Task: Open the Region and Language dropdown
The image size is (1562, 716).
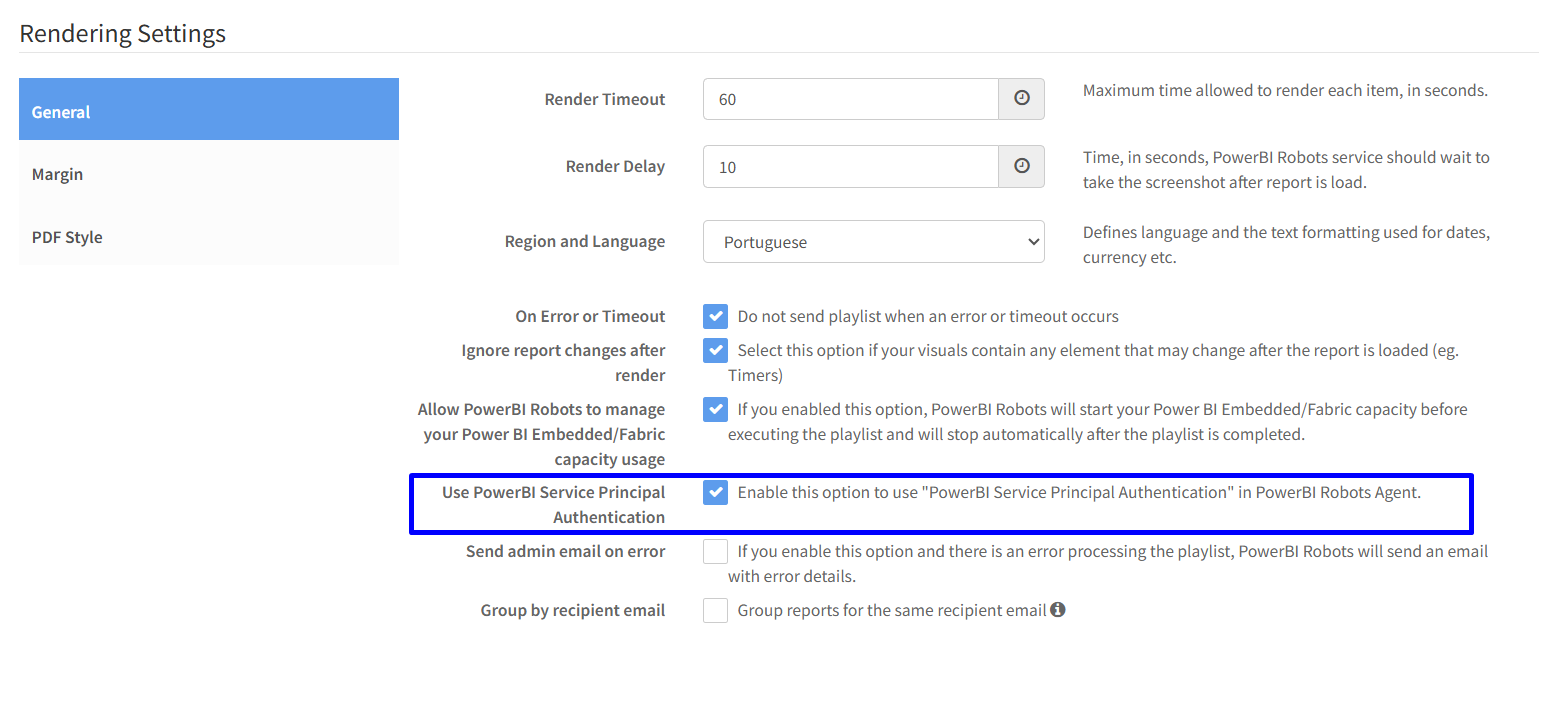Action: (873, 242)
